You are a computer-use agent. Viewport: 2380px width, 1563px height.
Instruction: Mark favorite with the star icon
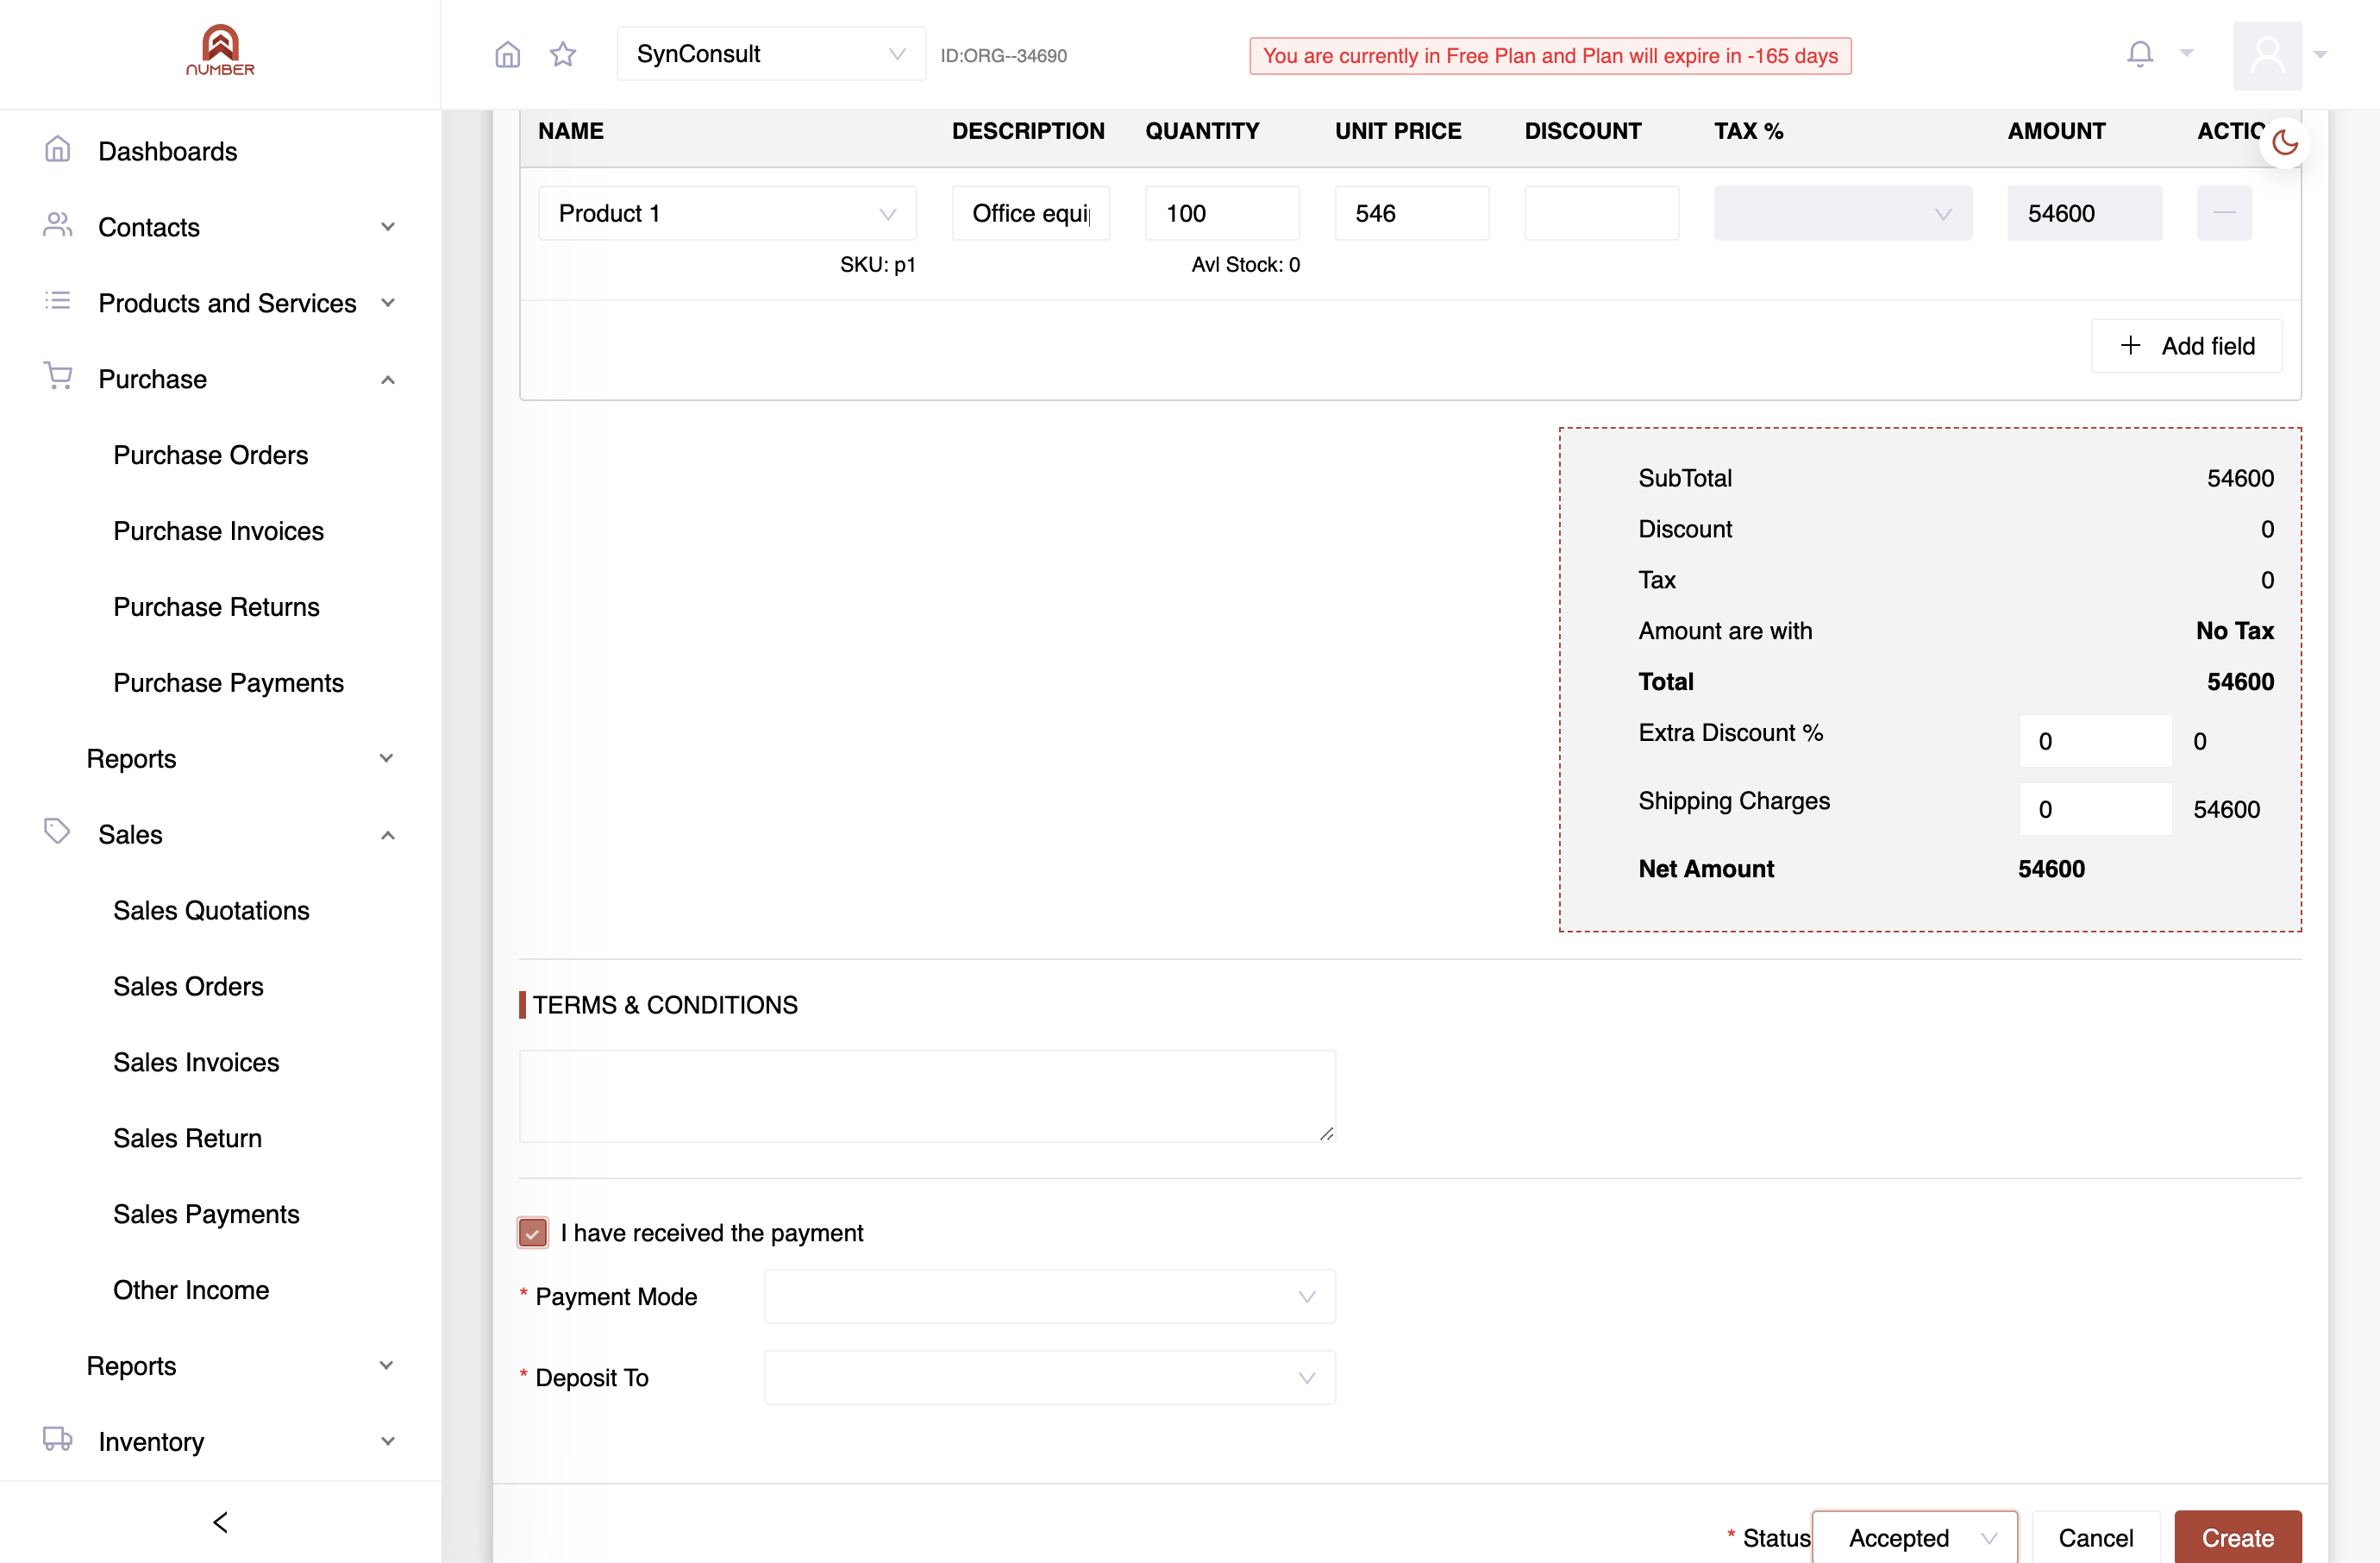tap(563, 54)
